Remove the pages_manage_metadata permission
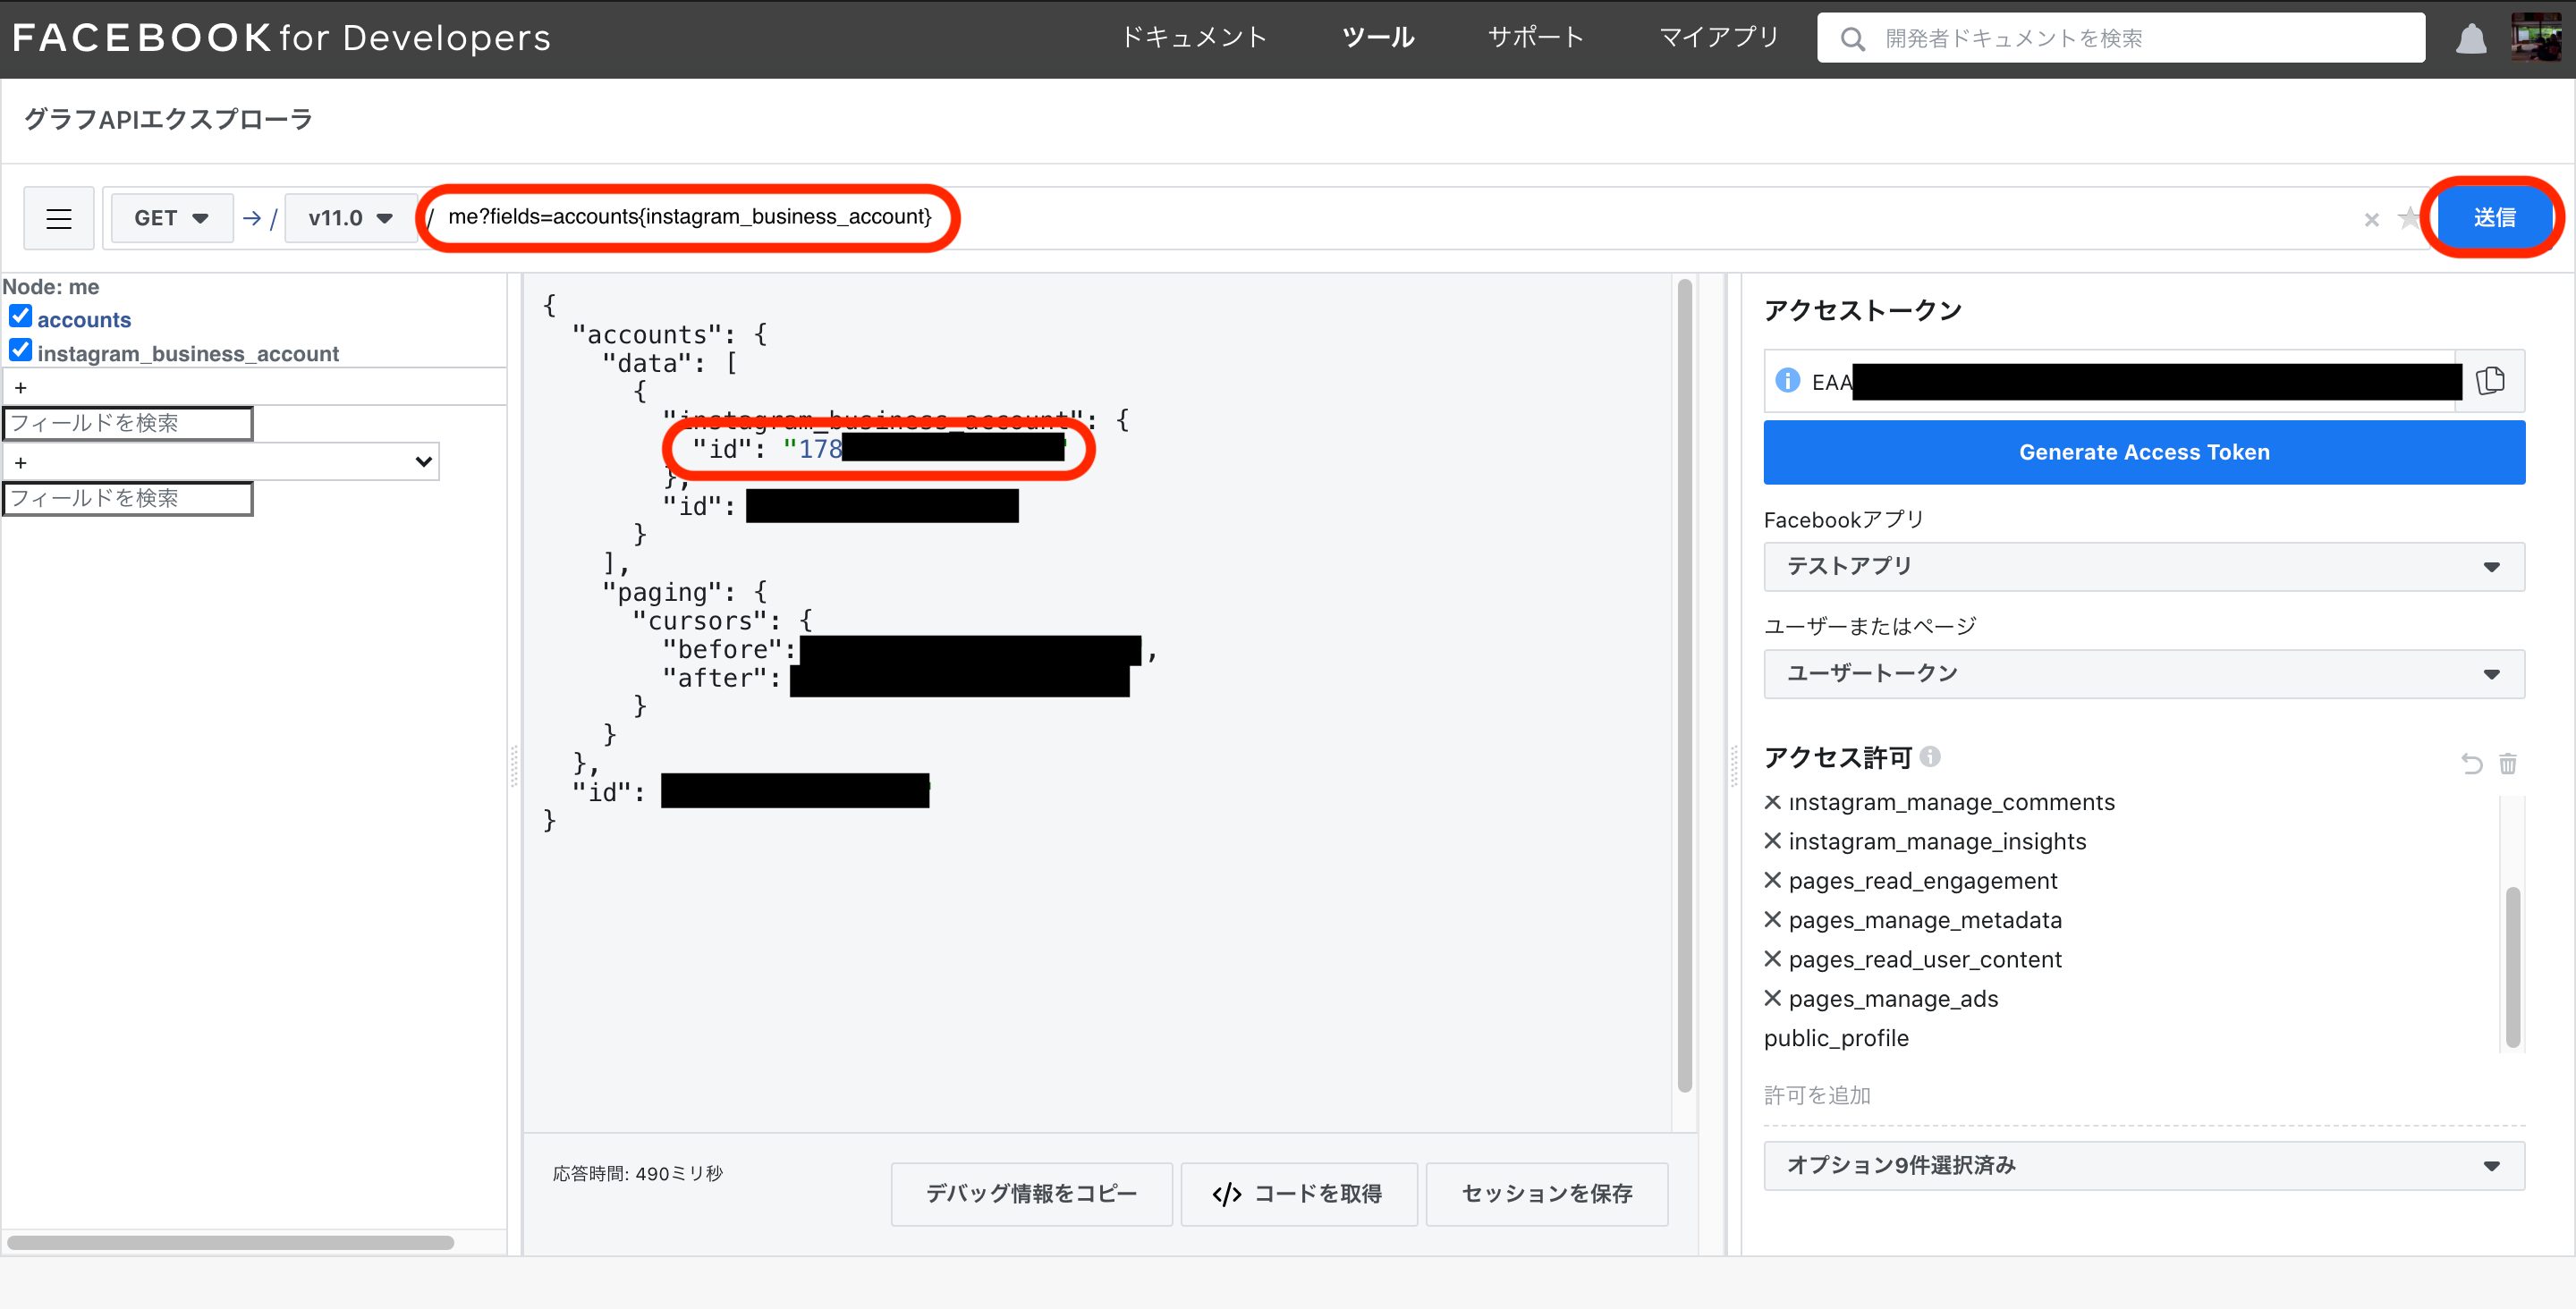 [x=1772, y=919]
